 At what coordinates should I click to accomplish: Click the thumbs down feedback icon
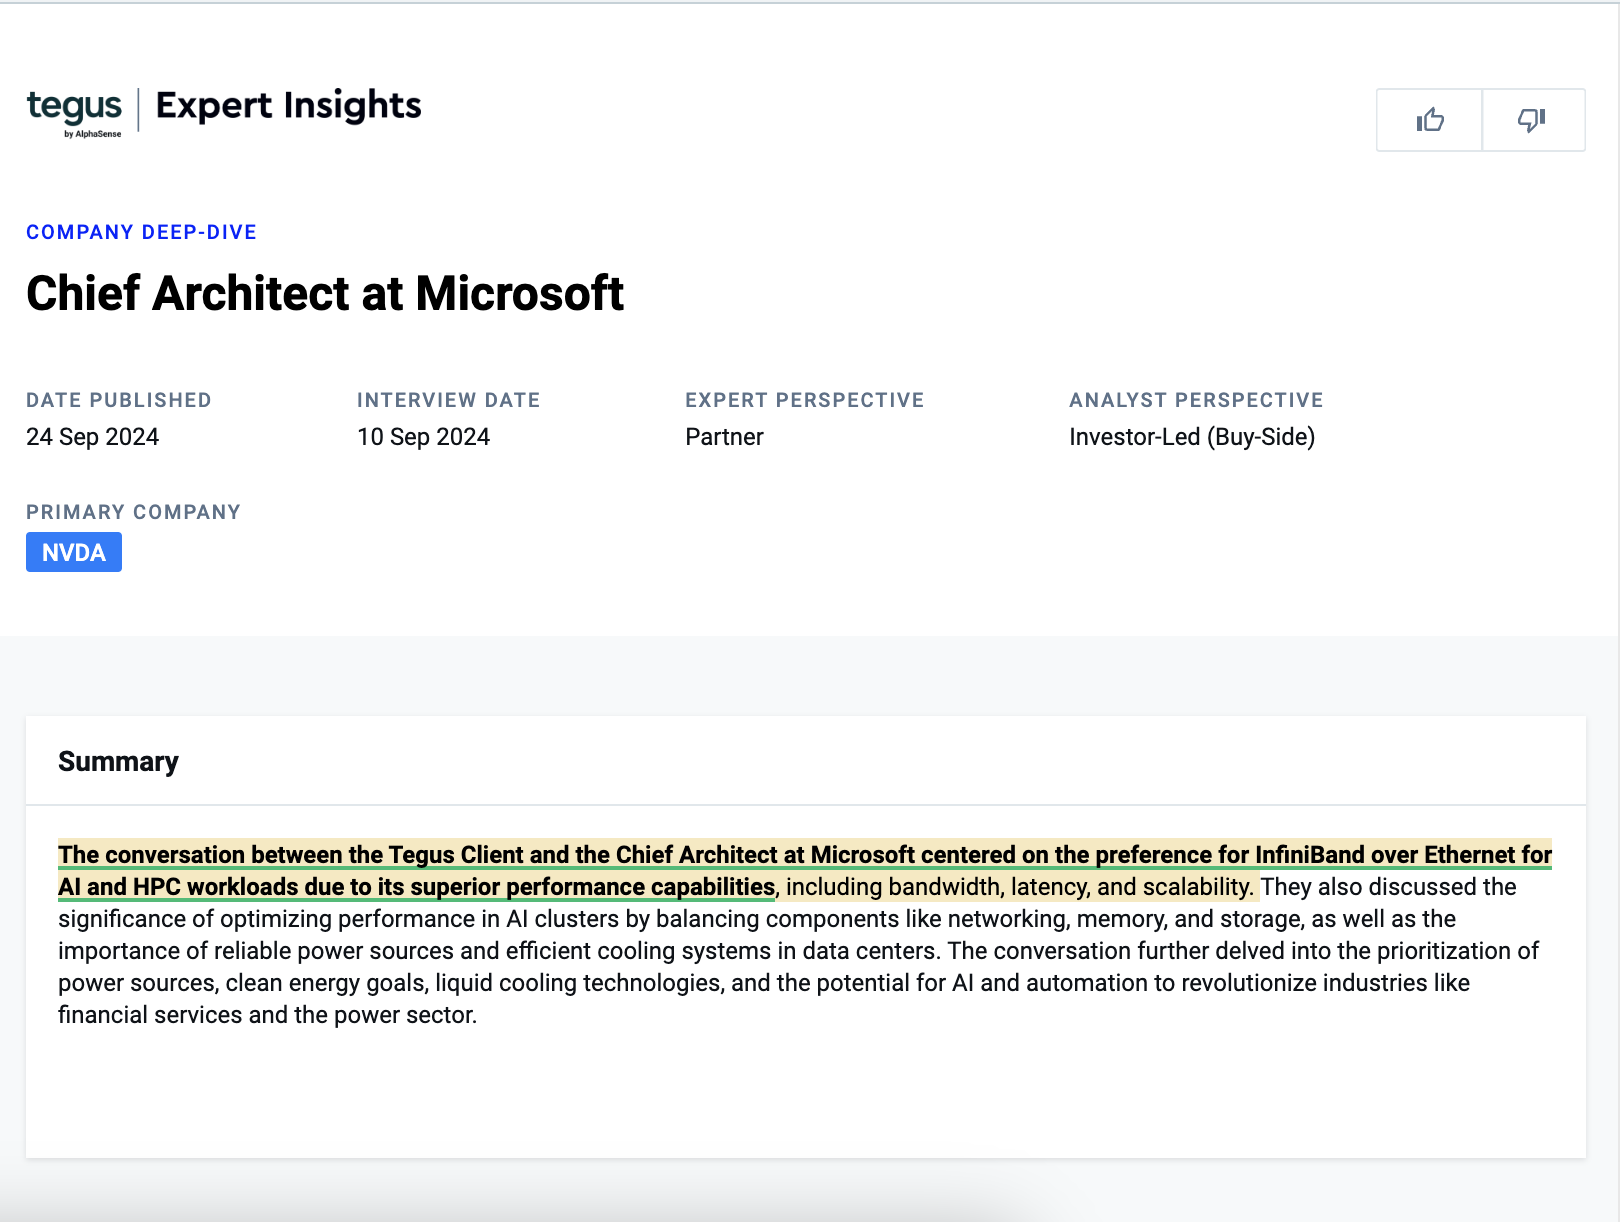tap(1532, 120)
